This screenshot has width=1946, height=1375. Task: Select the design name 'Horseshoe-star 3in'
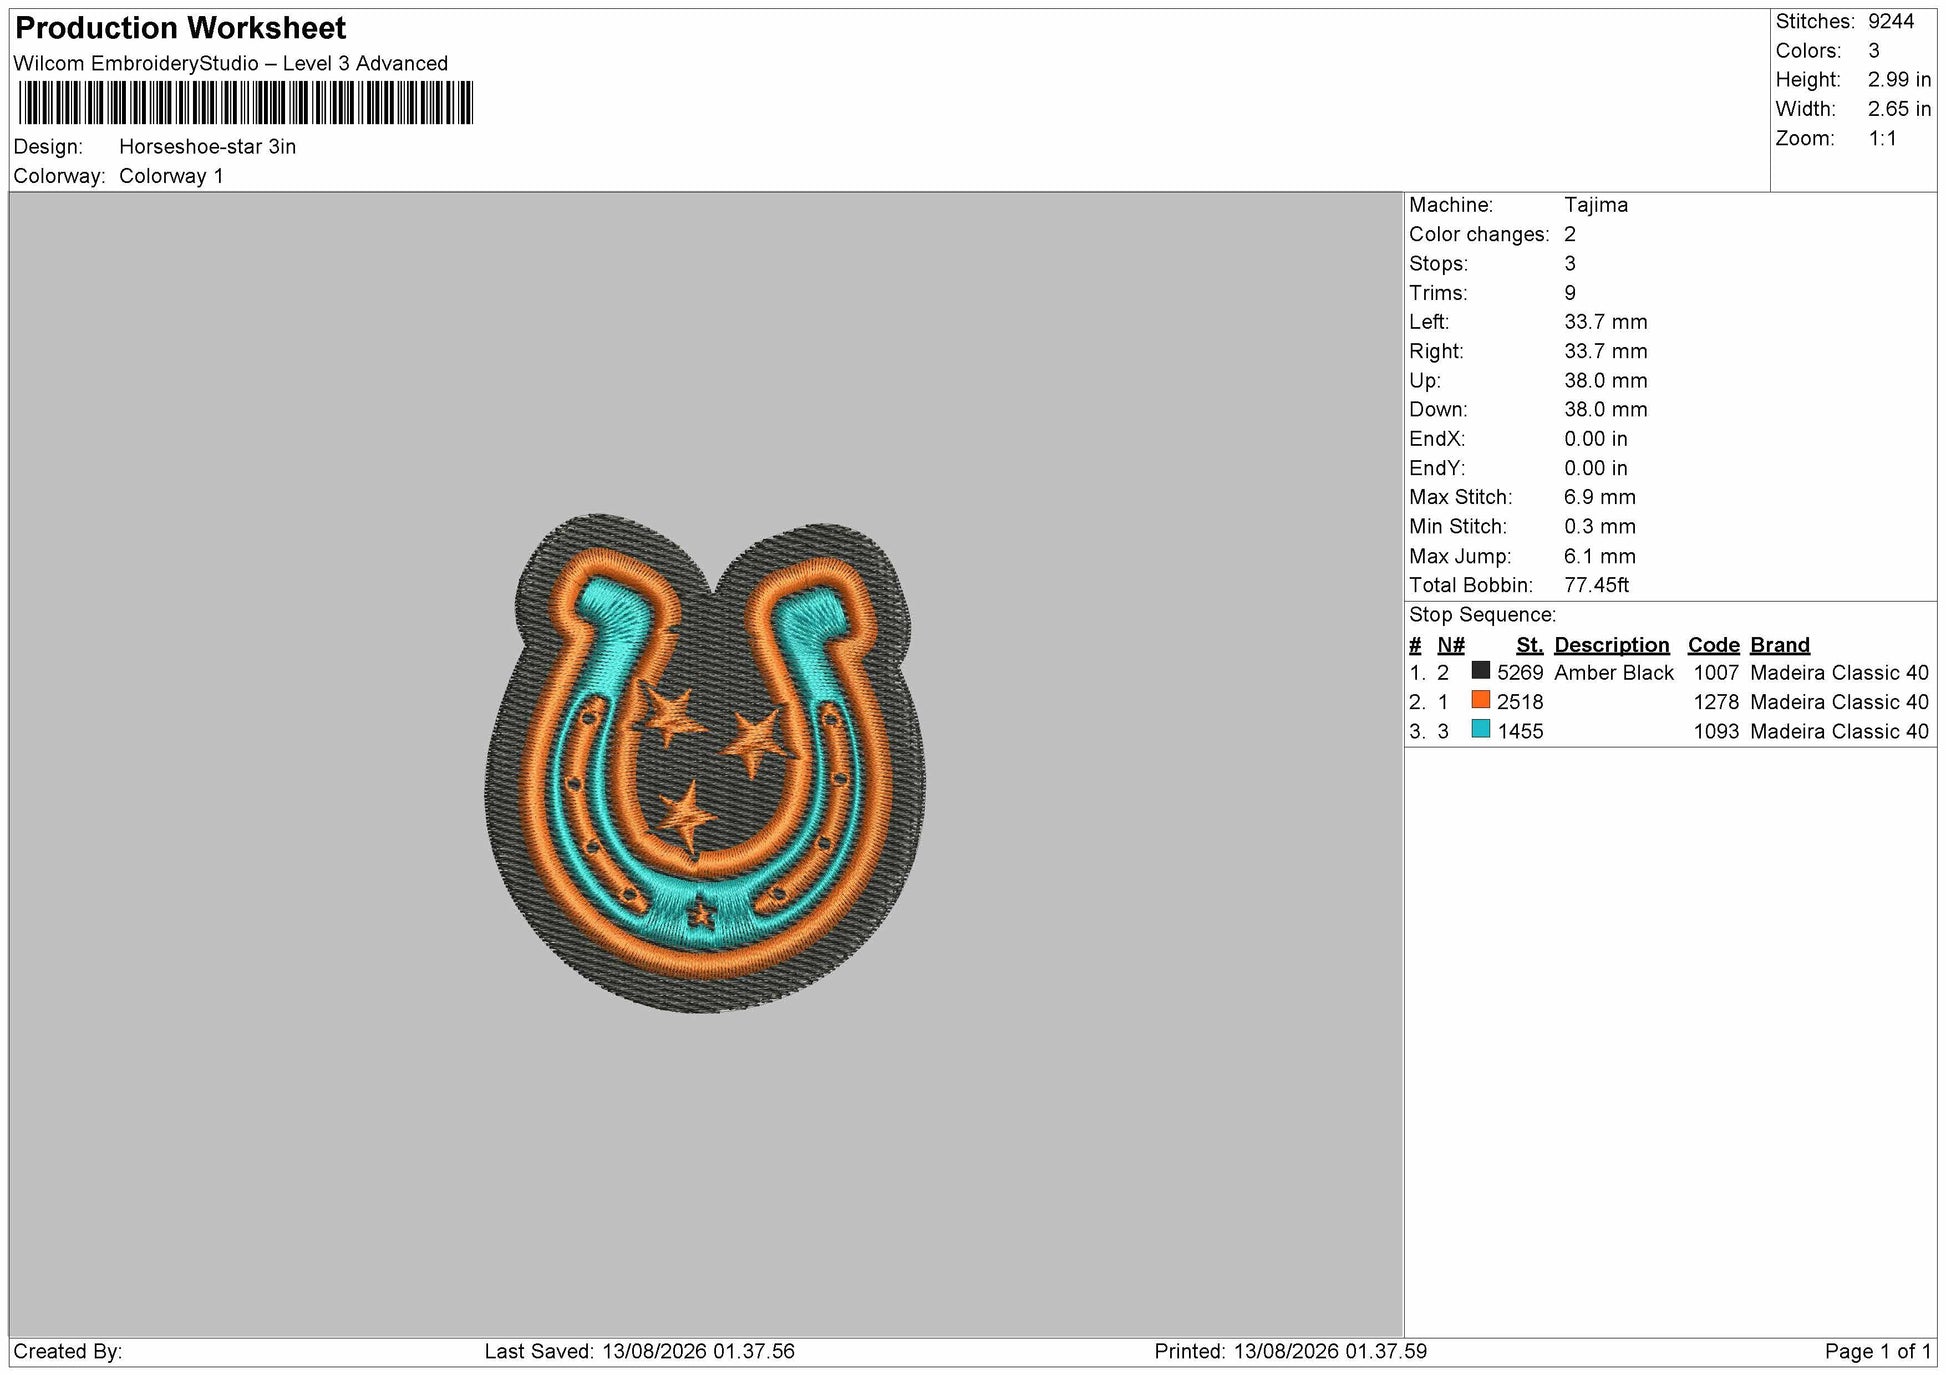pos(207,147)
